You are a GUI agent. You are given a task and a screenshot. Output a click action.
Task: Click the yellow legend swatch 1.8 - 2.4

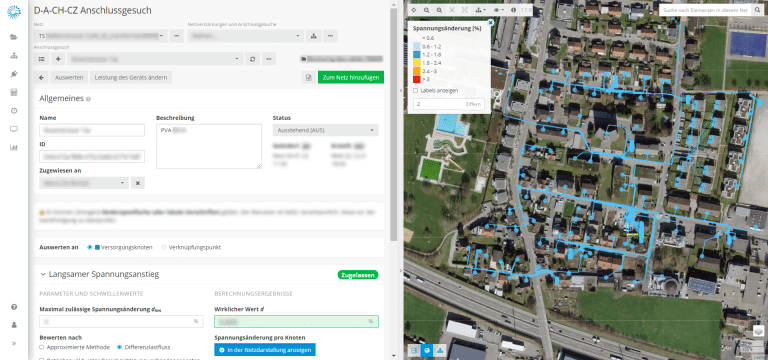(x=417, y=63)
